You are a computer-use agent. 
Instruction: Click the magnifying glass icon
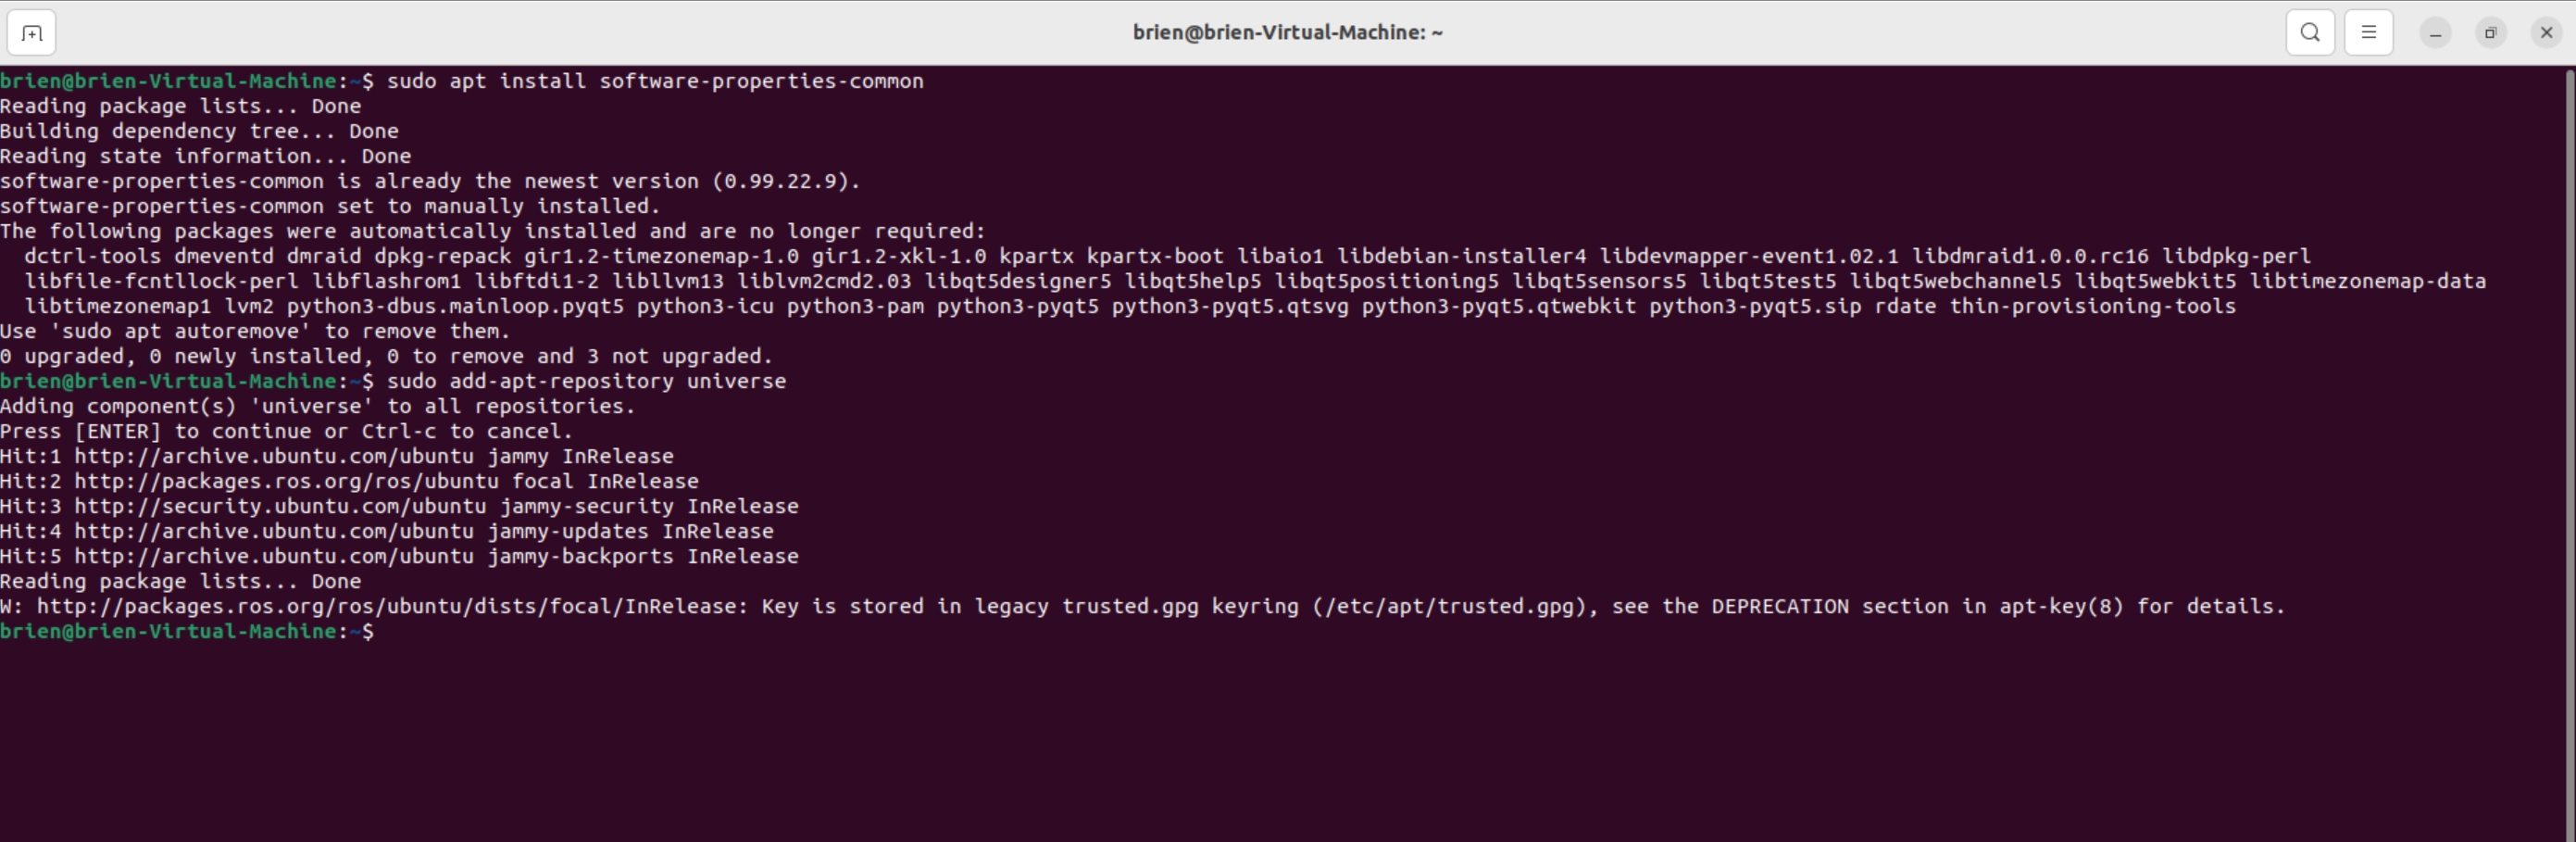click(x=2310, y=32)
